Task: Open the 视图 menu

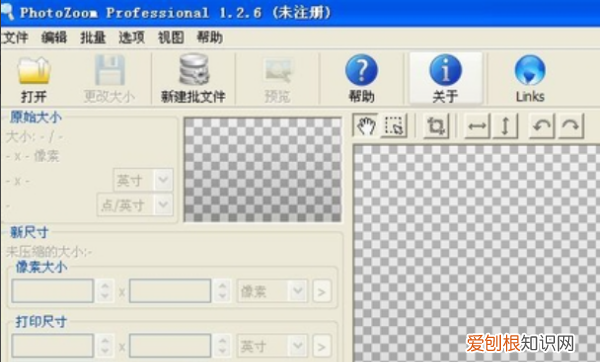Action: click(171, 38)
